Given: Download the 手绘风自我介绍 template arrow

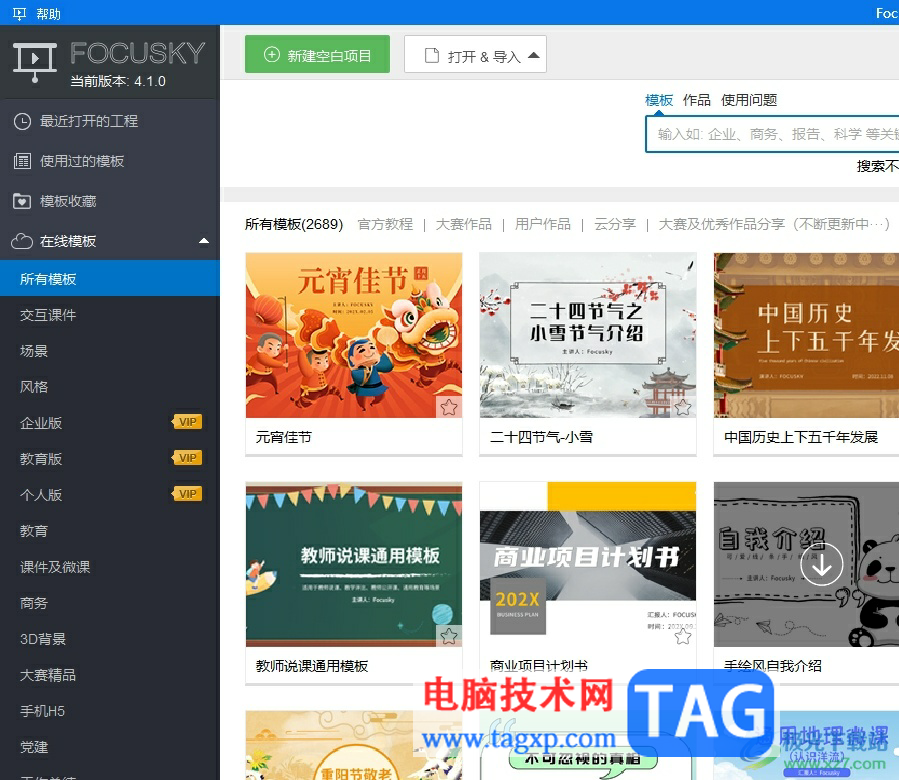Looking at the screenshot, I should [x=822, y=565].
